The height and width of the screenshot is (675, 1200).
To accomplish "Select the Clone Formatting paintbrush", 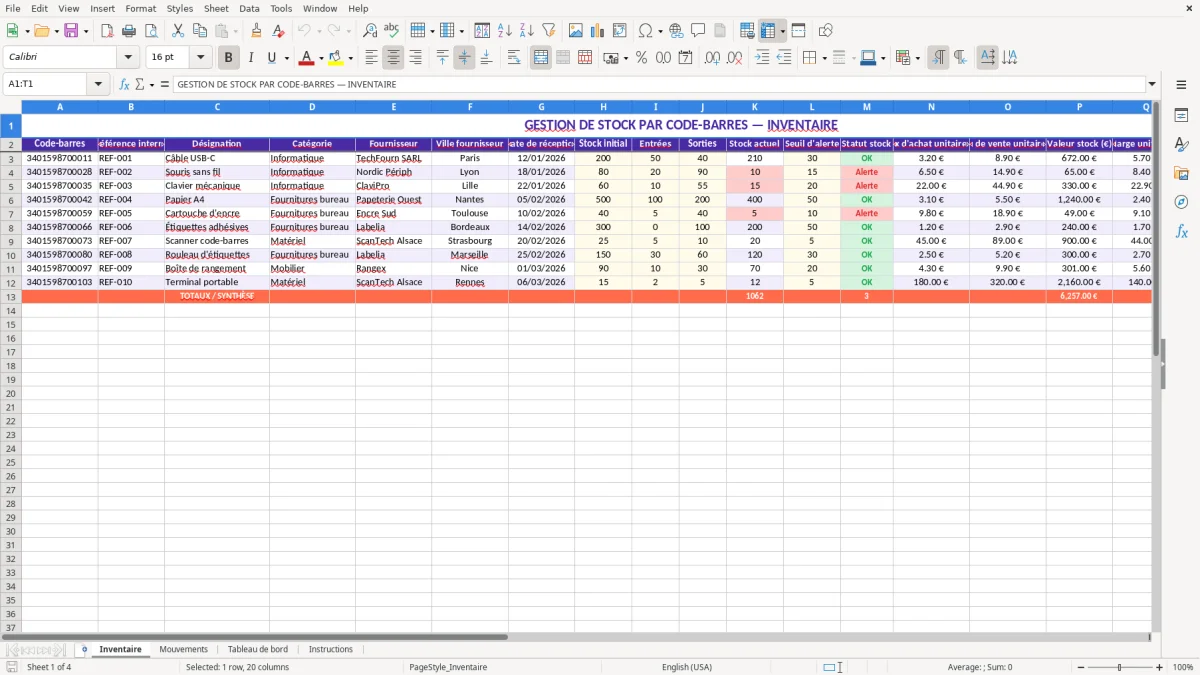I will pos(257,31).
